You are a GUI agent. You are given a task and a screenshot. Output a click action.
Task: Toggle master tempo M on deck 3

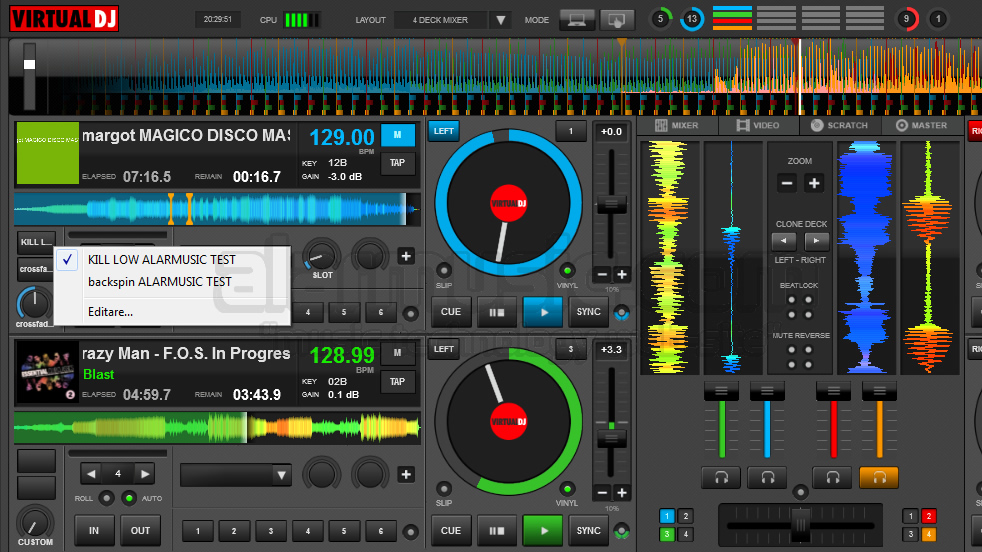click(x=398, y=353)
